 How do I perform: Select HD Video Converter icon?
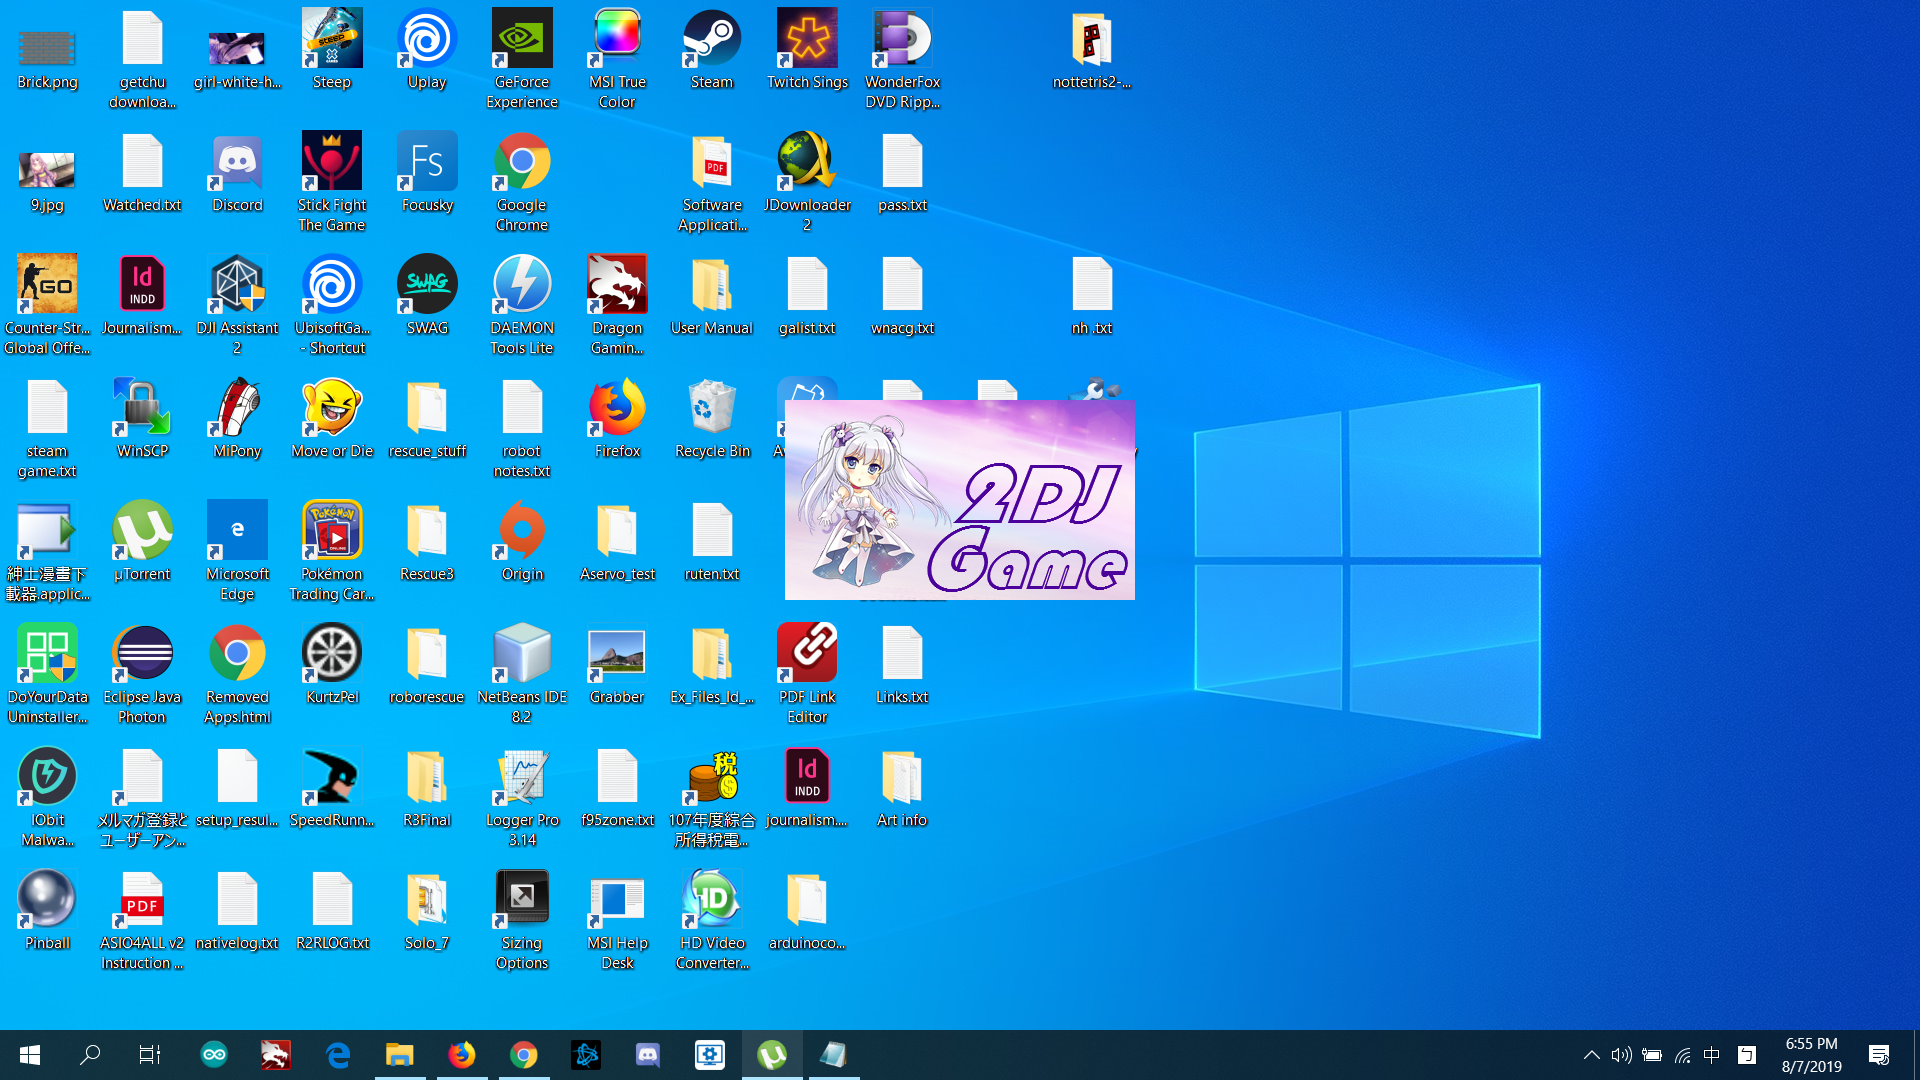tap(712, 921)
